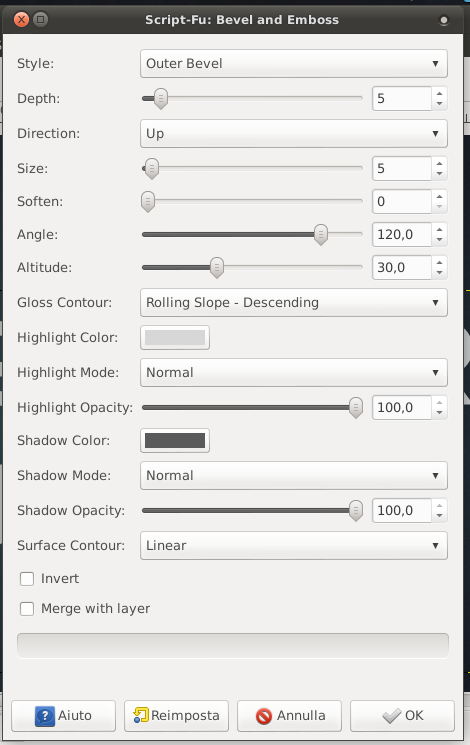Image resolution: width=470 pixels, height=745 pixels.
Task: Open the Highlight Mode dropdown
Action: point(294,372)
